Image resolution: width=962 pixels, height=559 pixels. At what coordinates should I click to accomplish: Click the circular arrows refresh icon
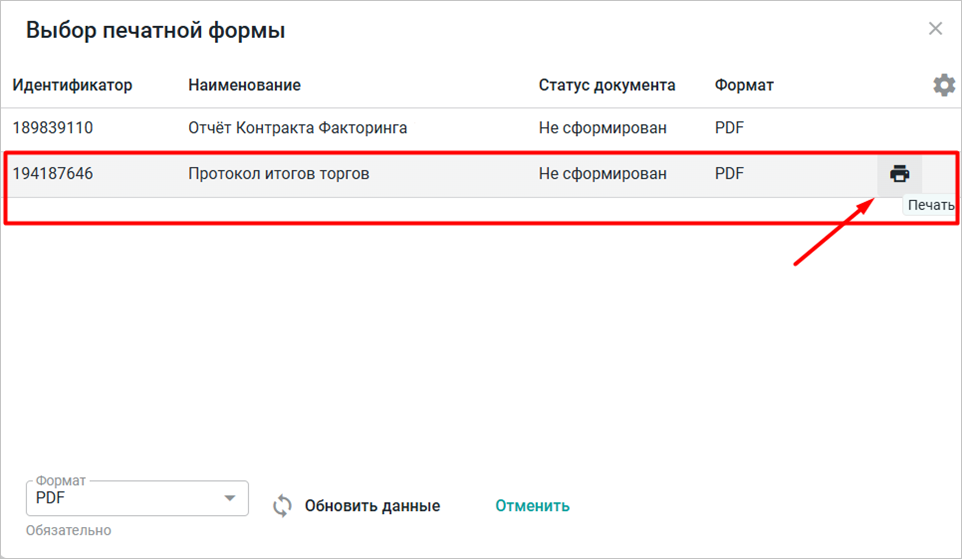tap(282, 506)
